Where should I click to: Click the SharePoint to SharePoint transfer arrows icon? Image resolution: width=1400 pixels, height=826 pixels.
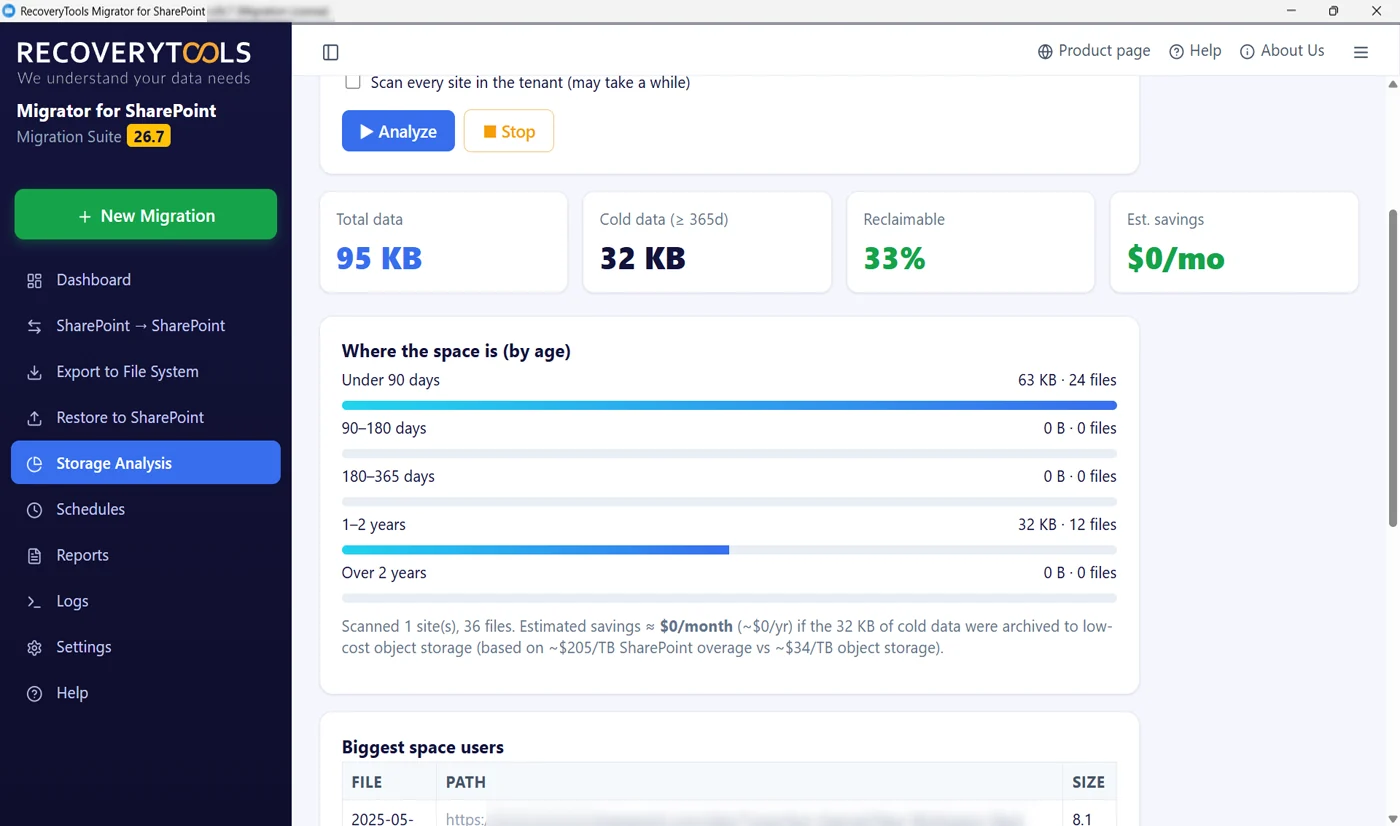point(34,327)
